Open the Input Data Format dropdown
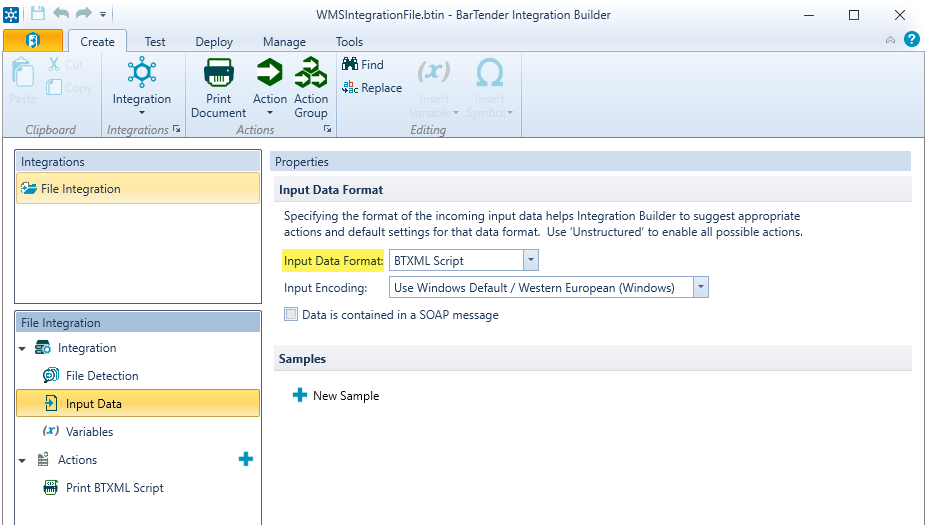 (531, 260)
